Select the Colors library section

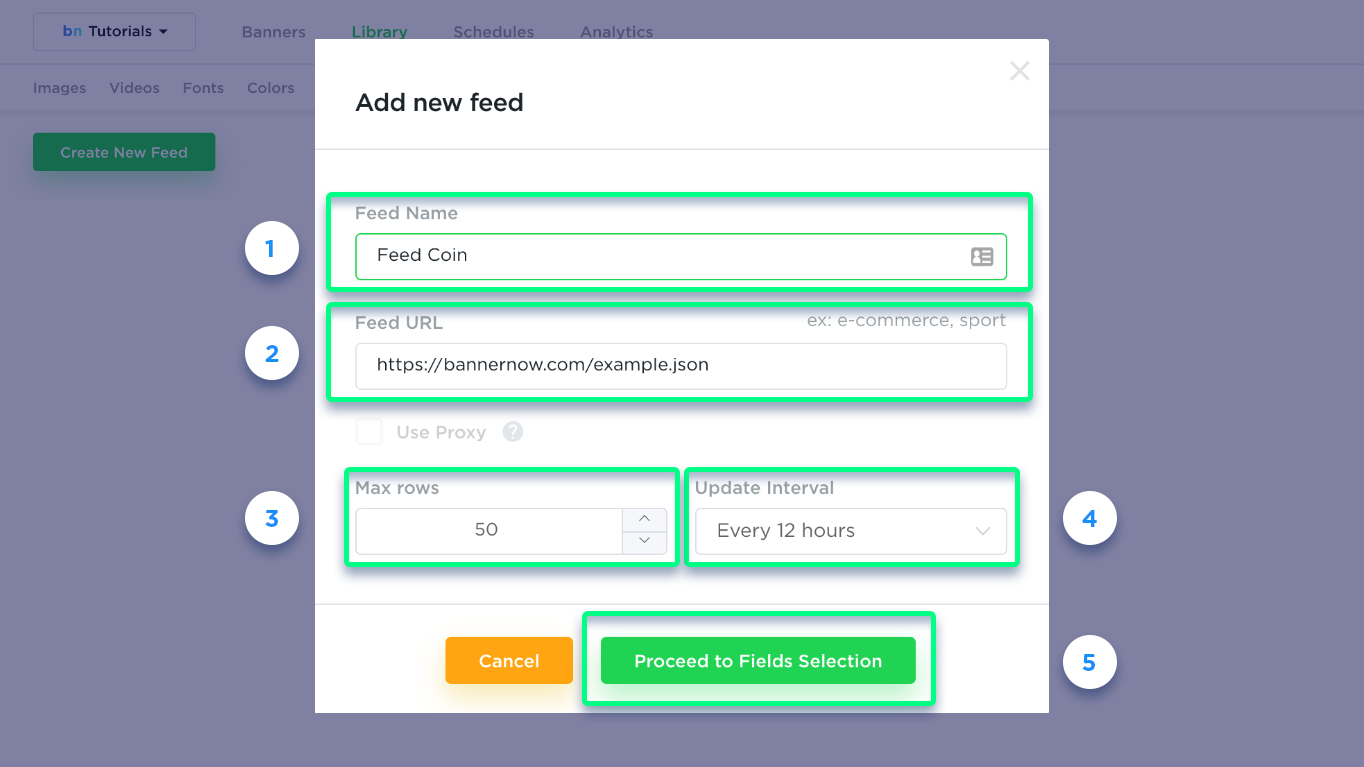tap(271, 88)
